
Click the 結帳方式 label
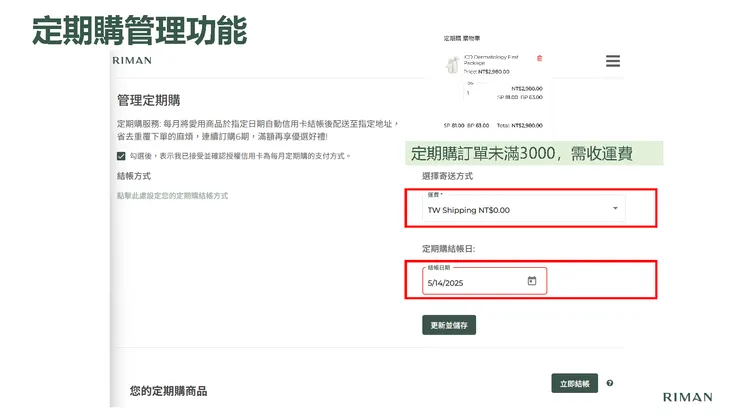pos(134,176)
